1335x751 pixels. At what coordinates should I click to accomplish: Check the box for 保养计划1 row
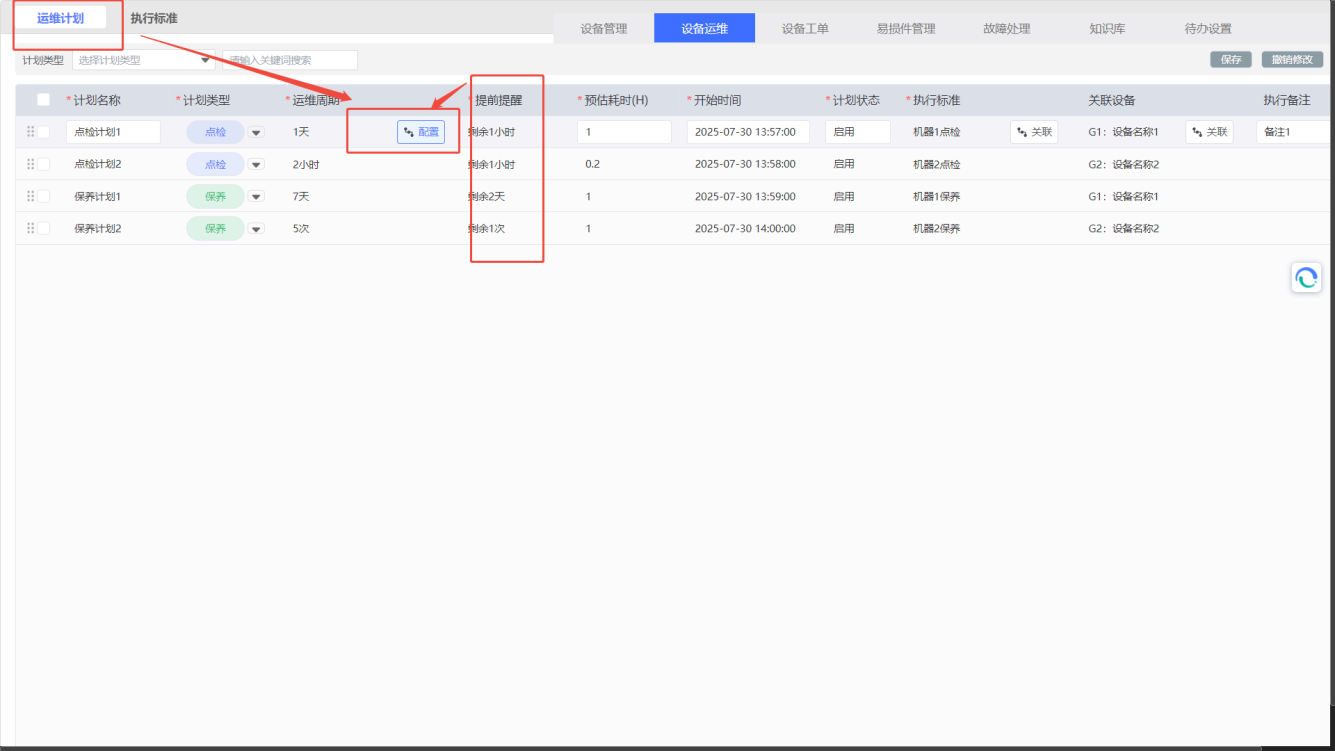pos(44,196)
